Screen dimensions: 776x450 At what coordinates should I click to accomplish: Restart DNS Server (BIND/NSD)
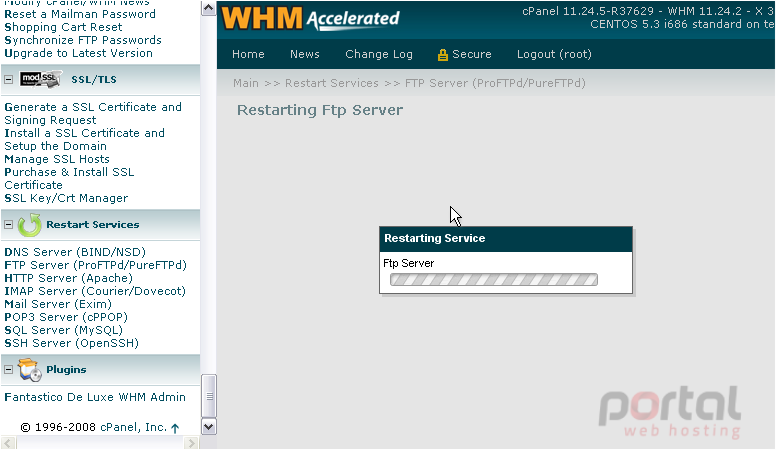click(75, 252)
